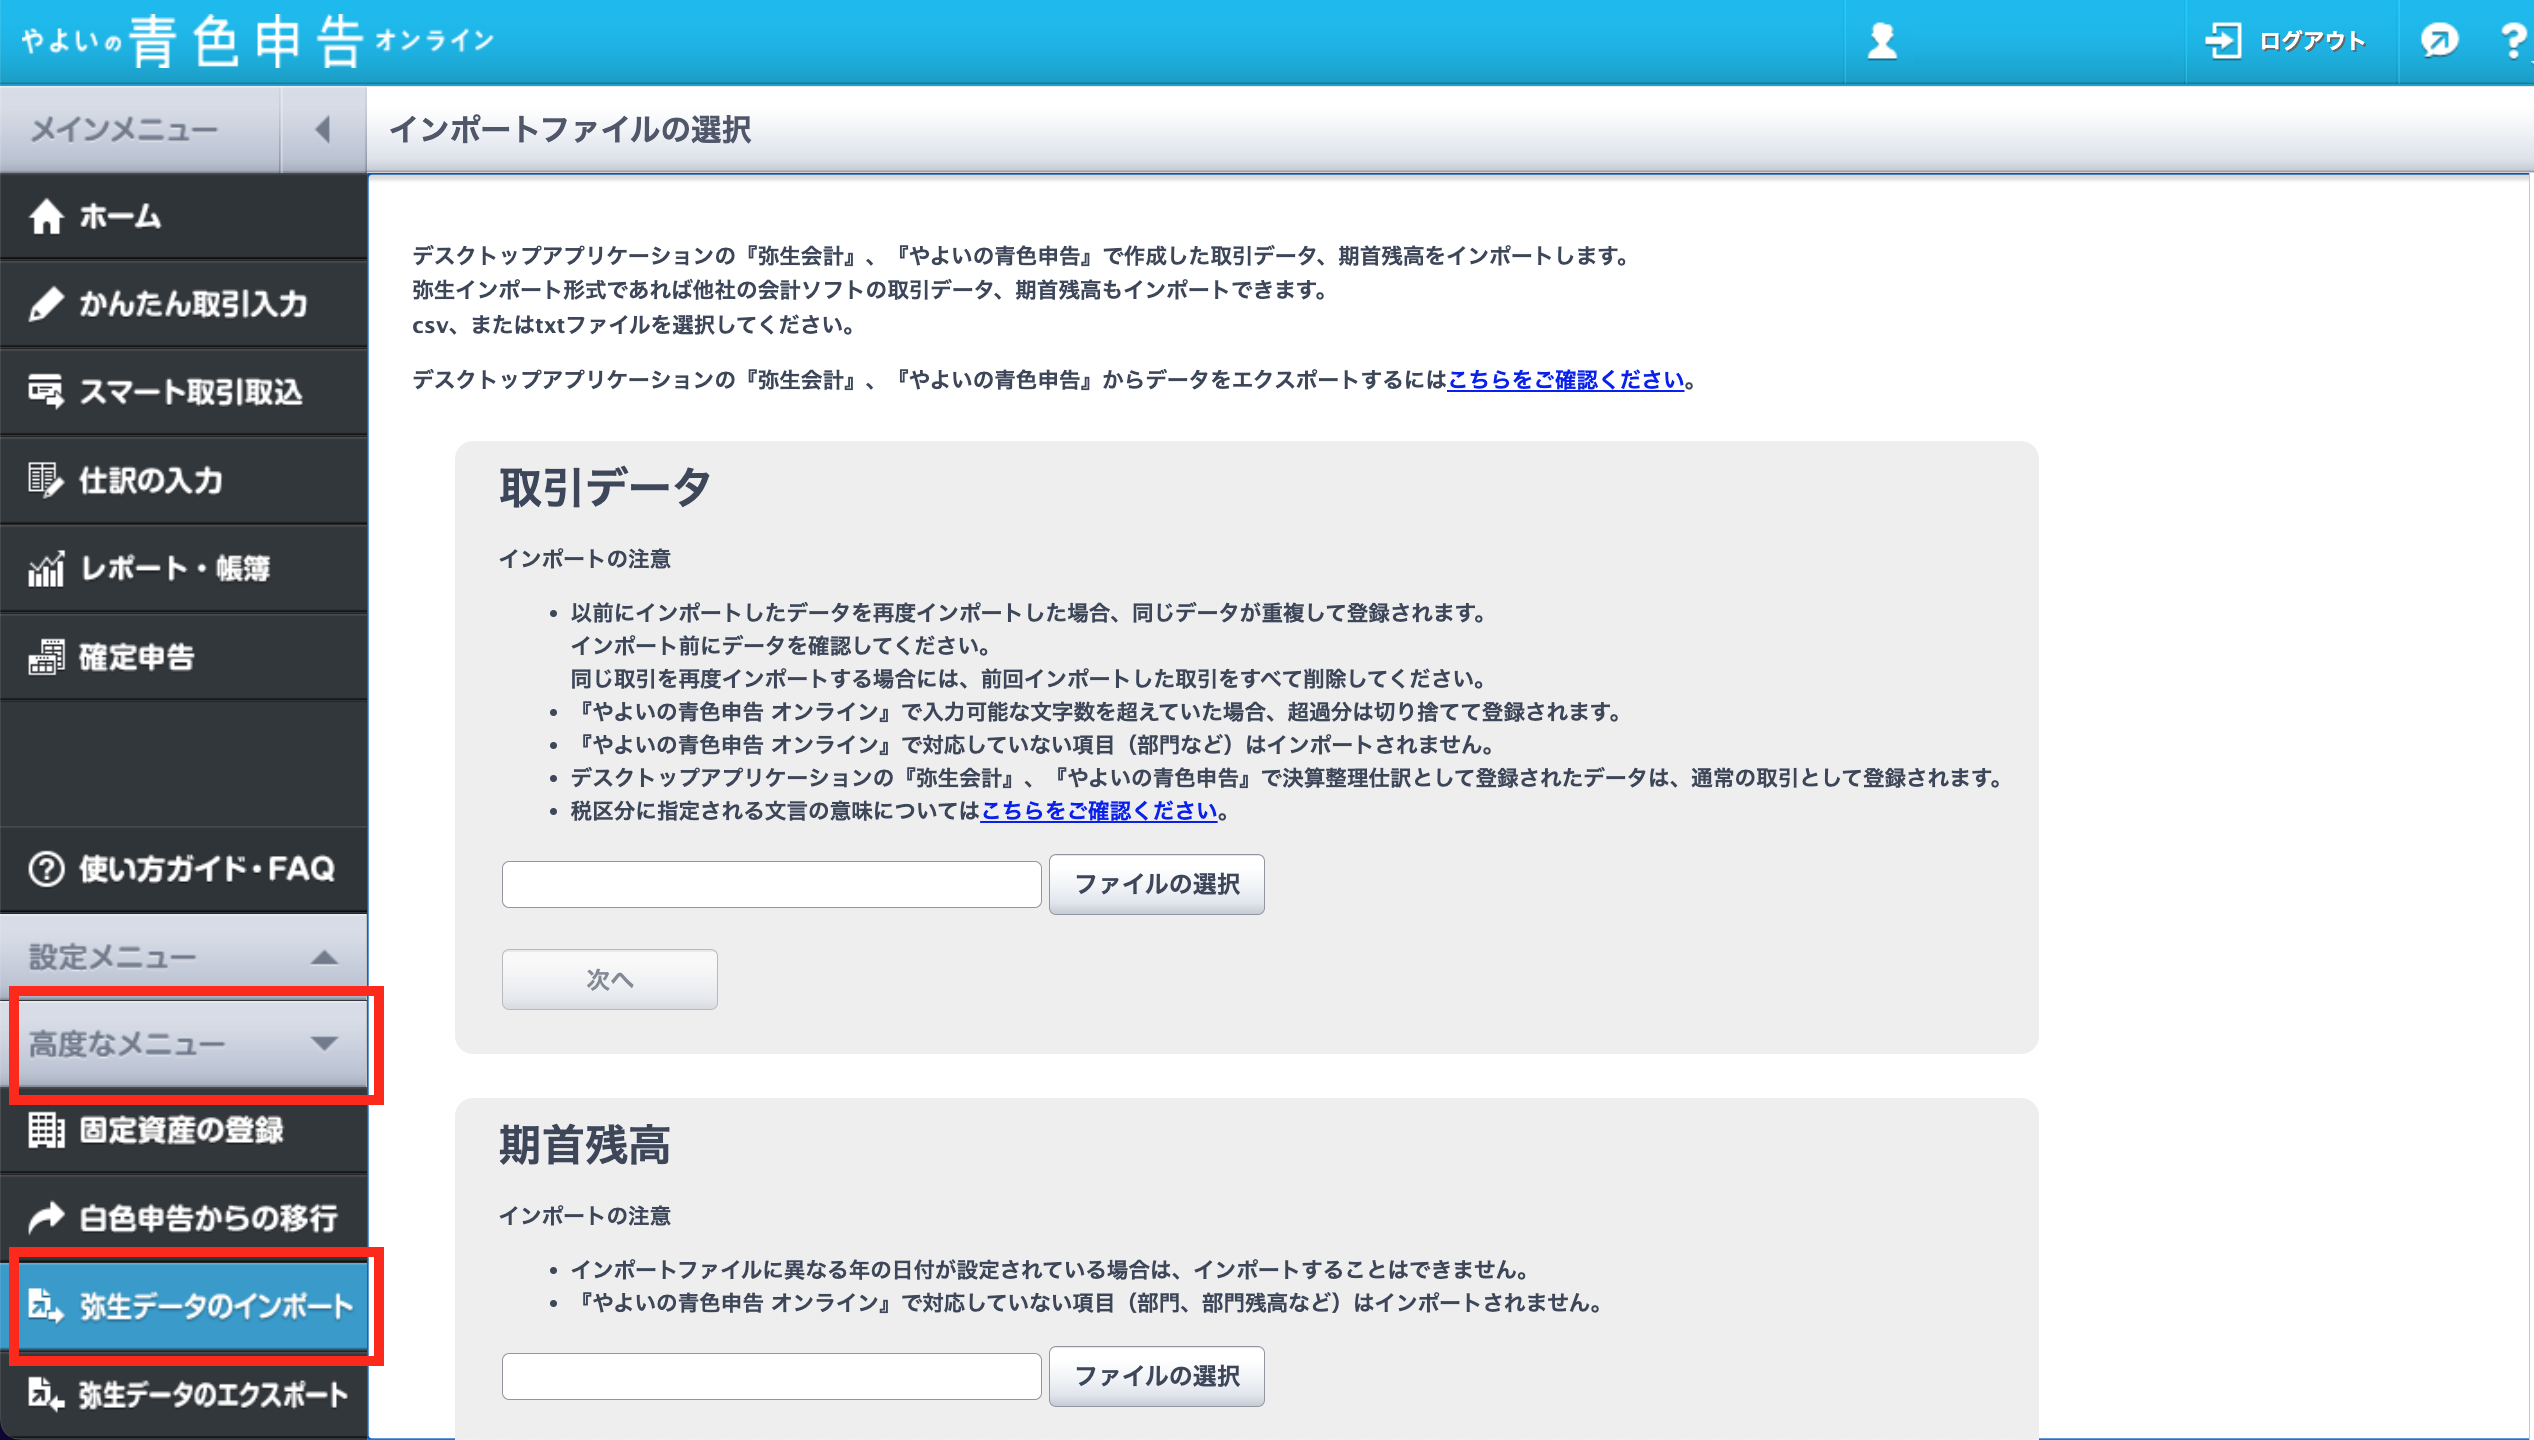
Task: Click the arrow icon beside 白色申告からの移行
Action: point(46,1218)
